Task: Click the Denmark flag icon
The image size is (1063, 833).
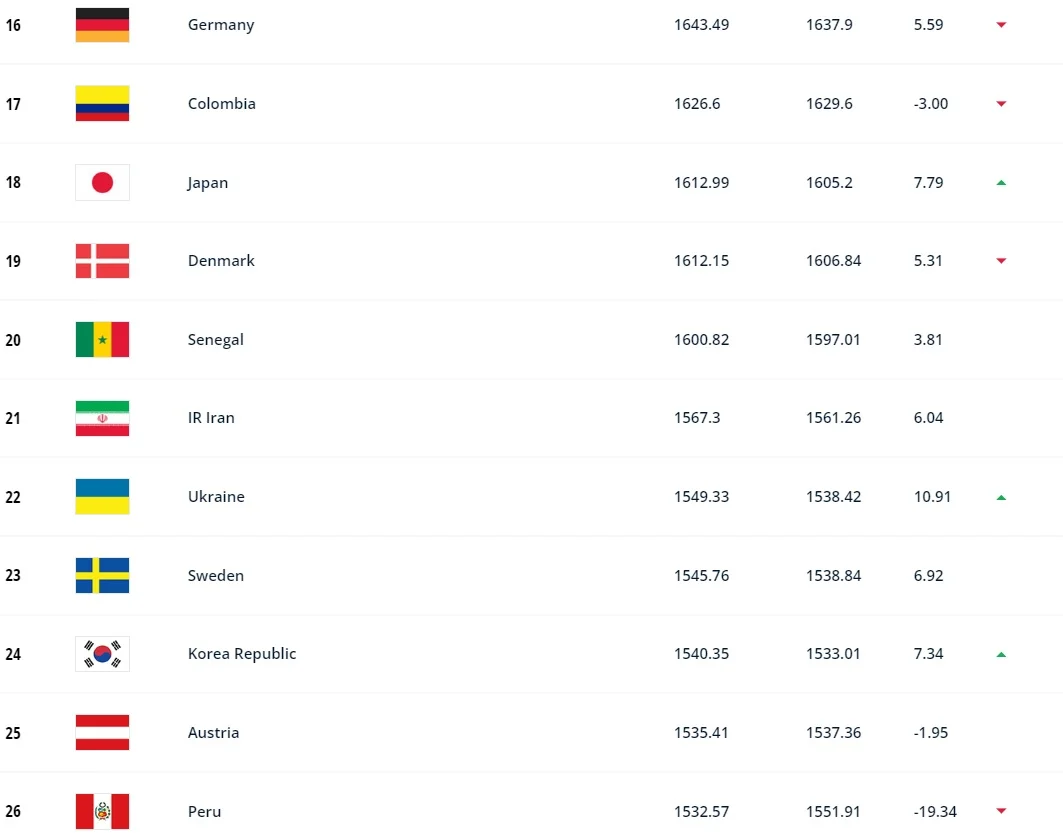Action: [102, 261]
